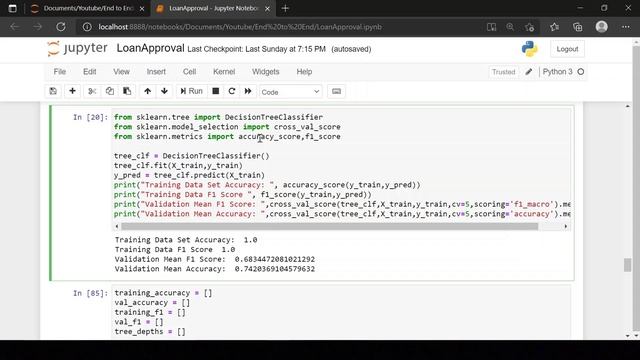This screenshot has width=640, height=360.
Task: Click the Trusted notebook indicator
Action: point(503,72)
